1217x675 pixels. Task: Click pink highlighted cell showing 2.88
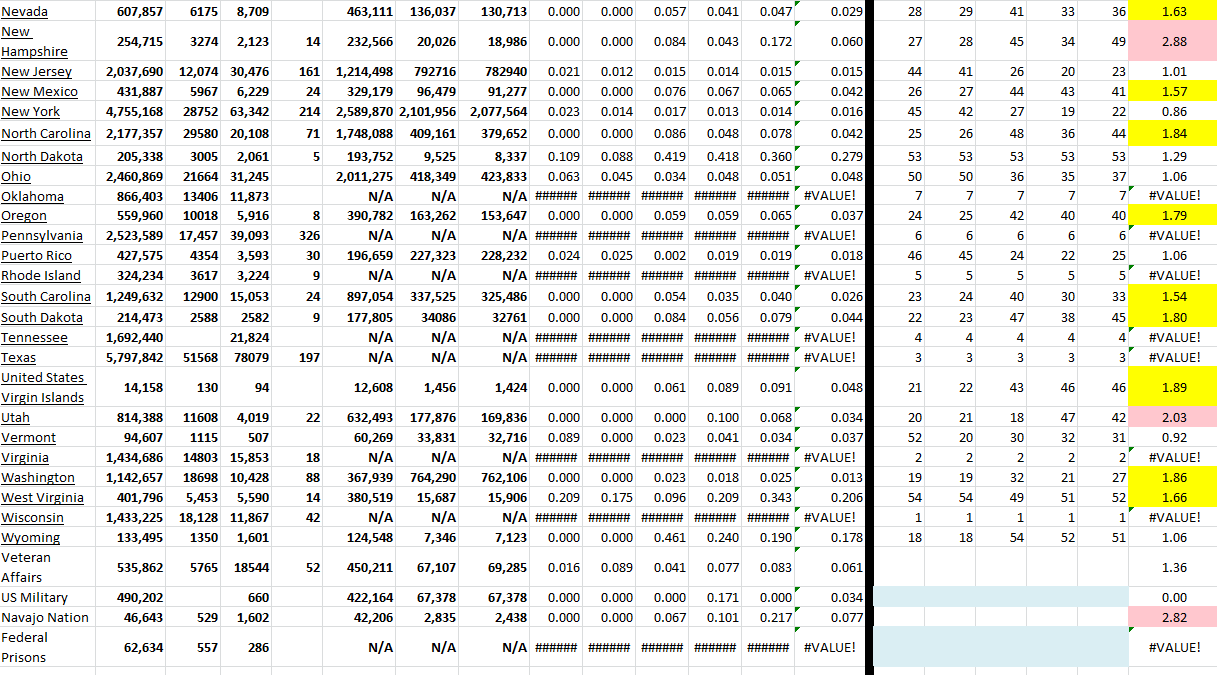[x=1172, y=42]
